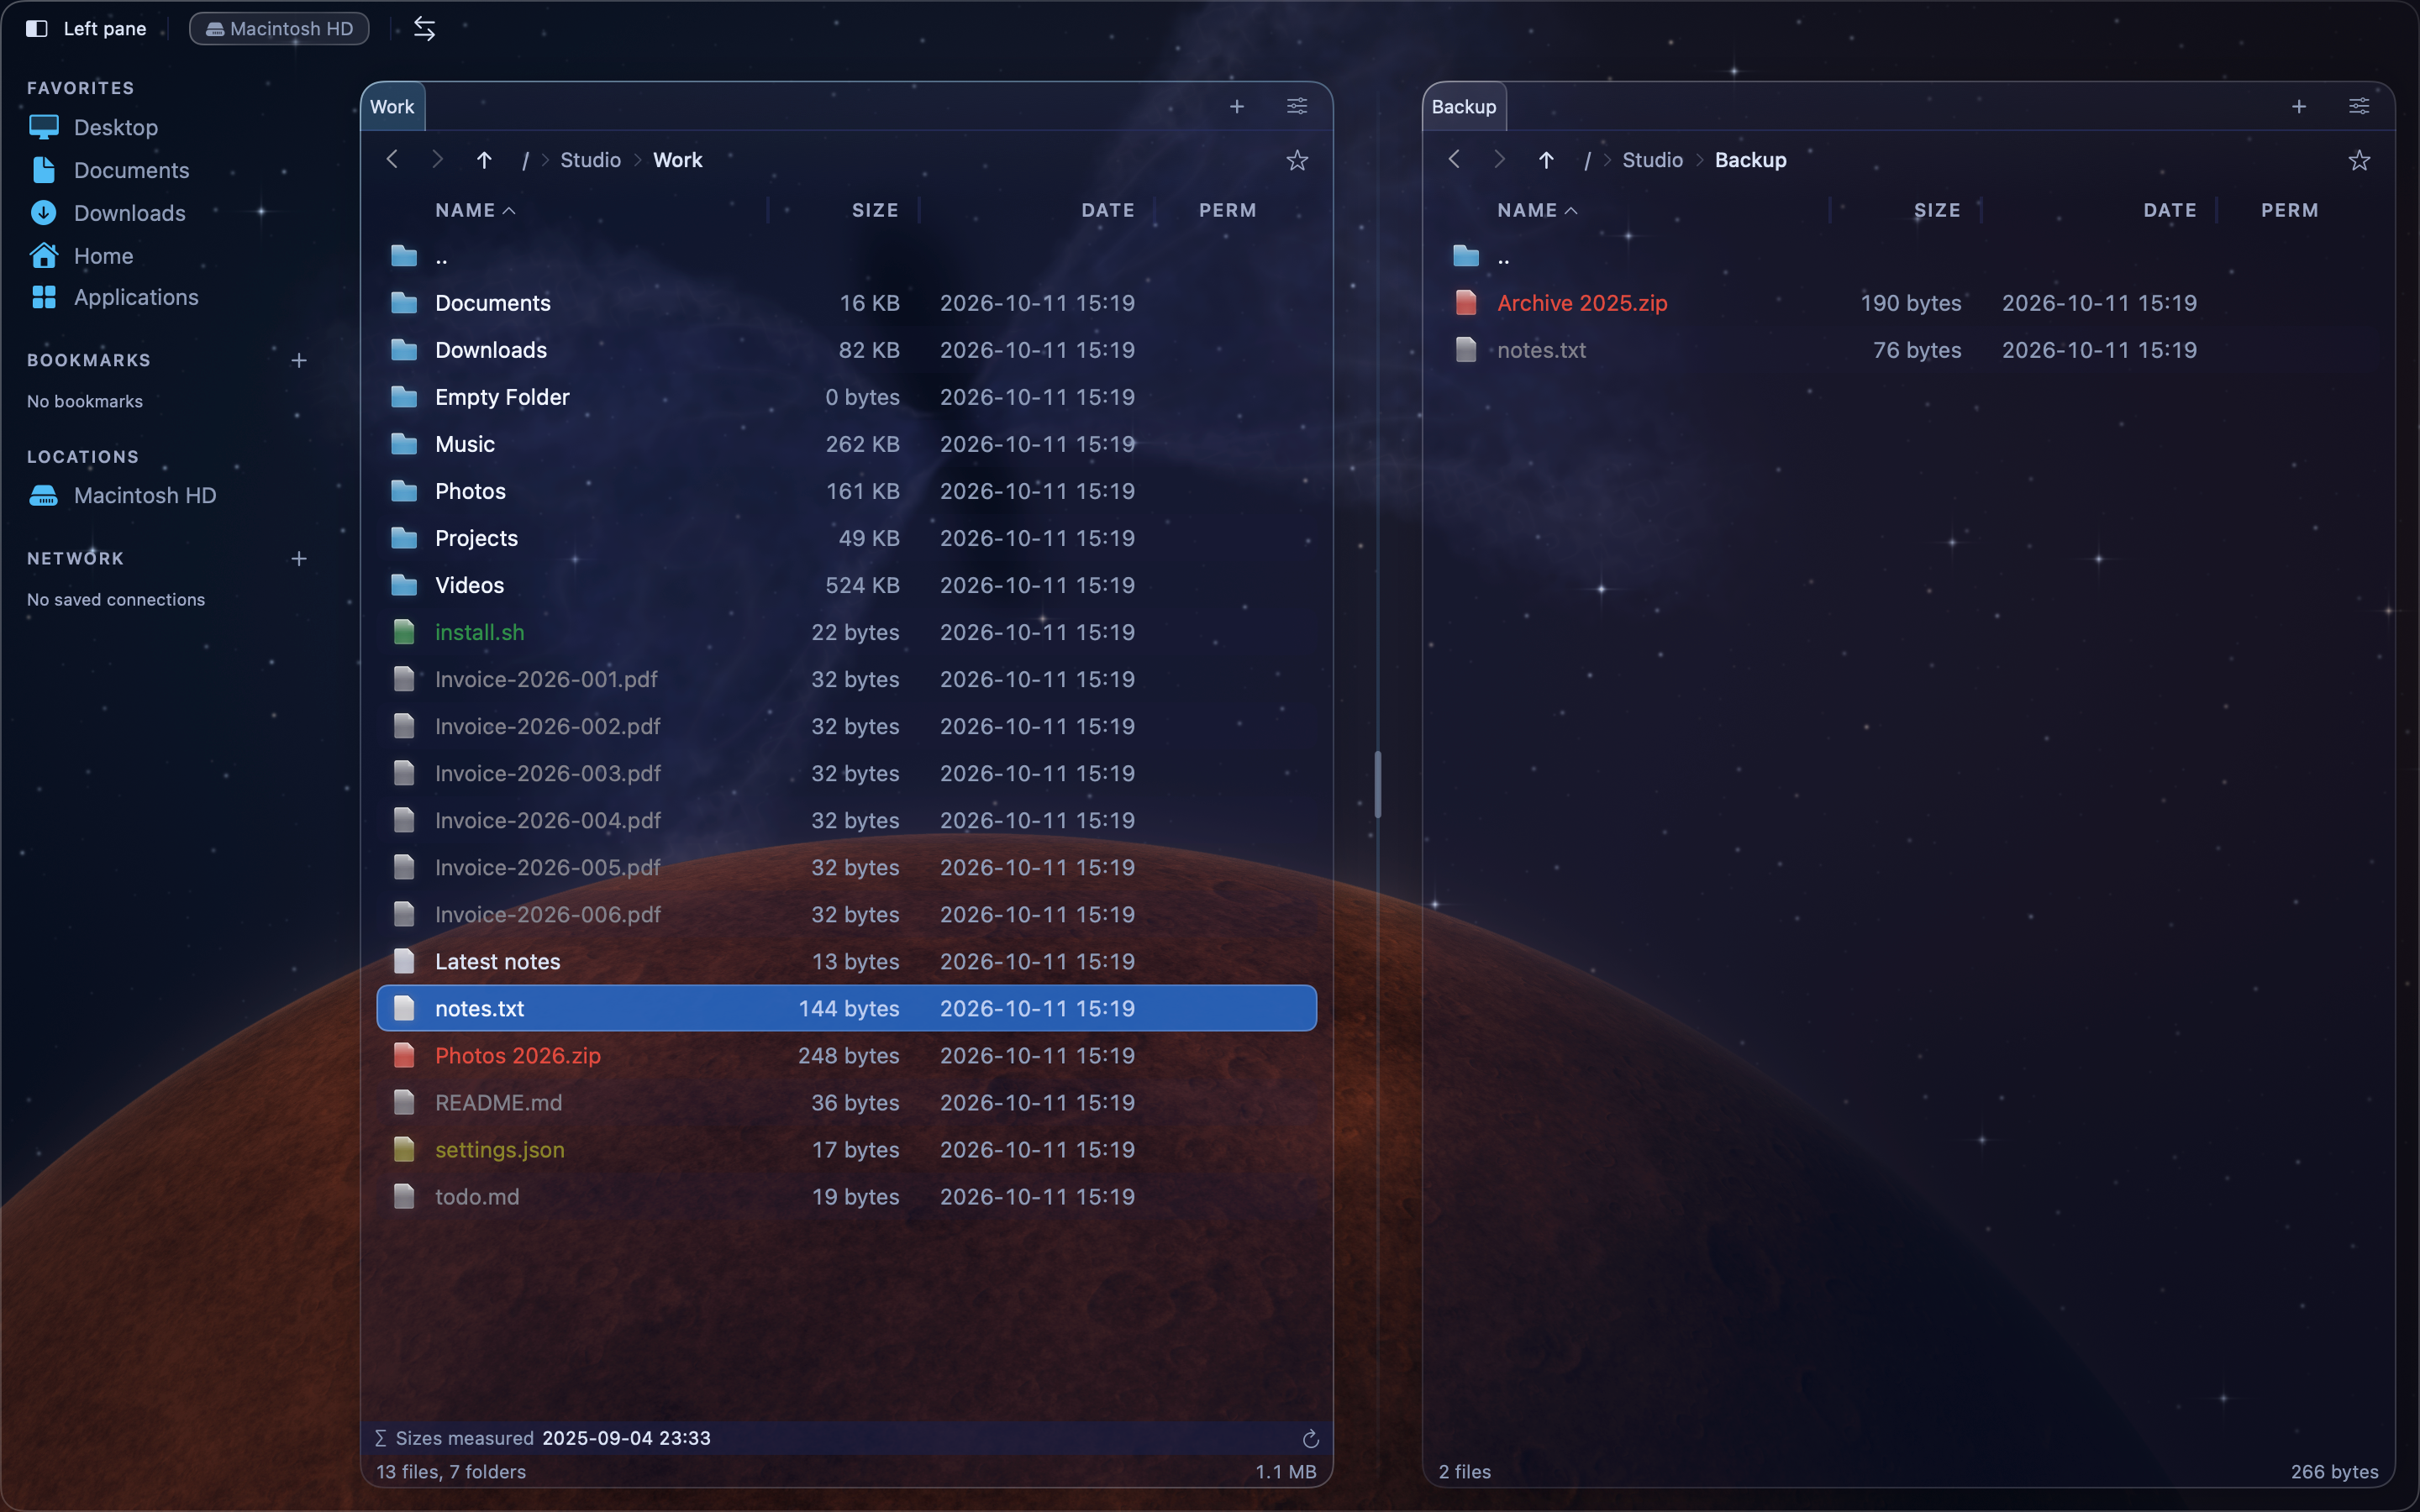Add new tab in Work pane
Image resolution: width=2420 pixels, height=1512 pixels.
coord(1237,106)
